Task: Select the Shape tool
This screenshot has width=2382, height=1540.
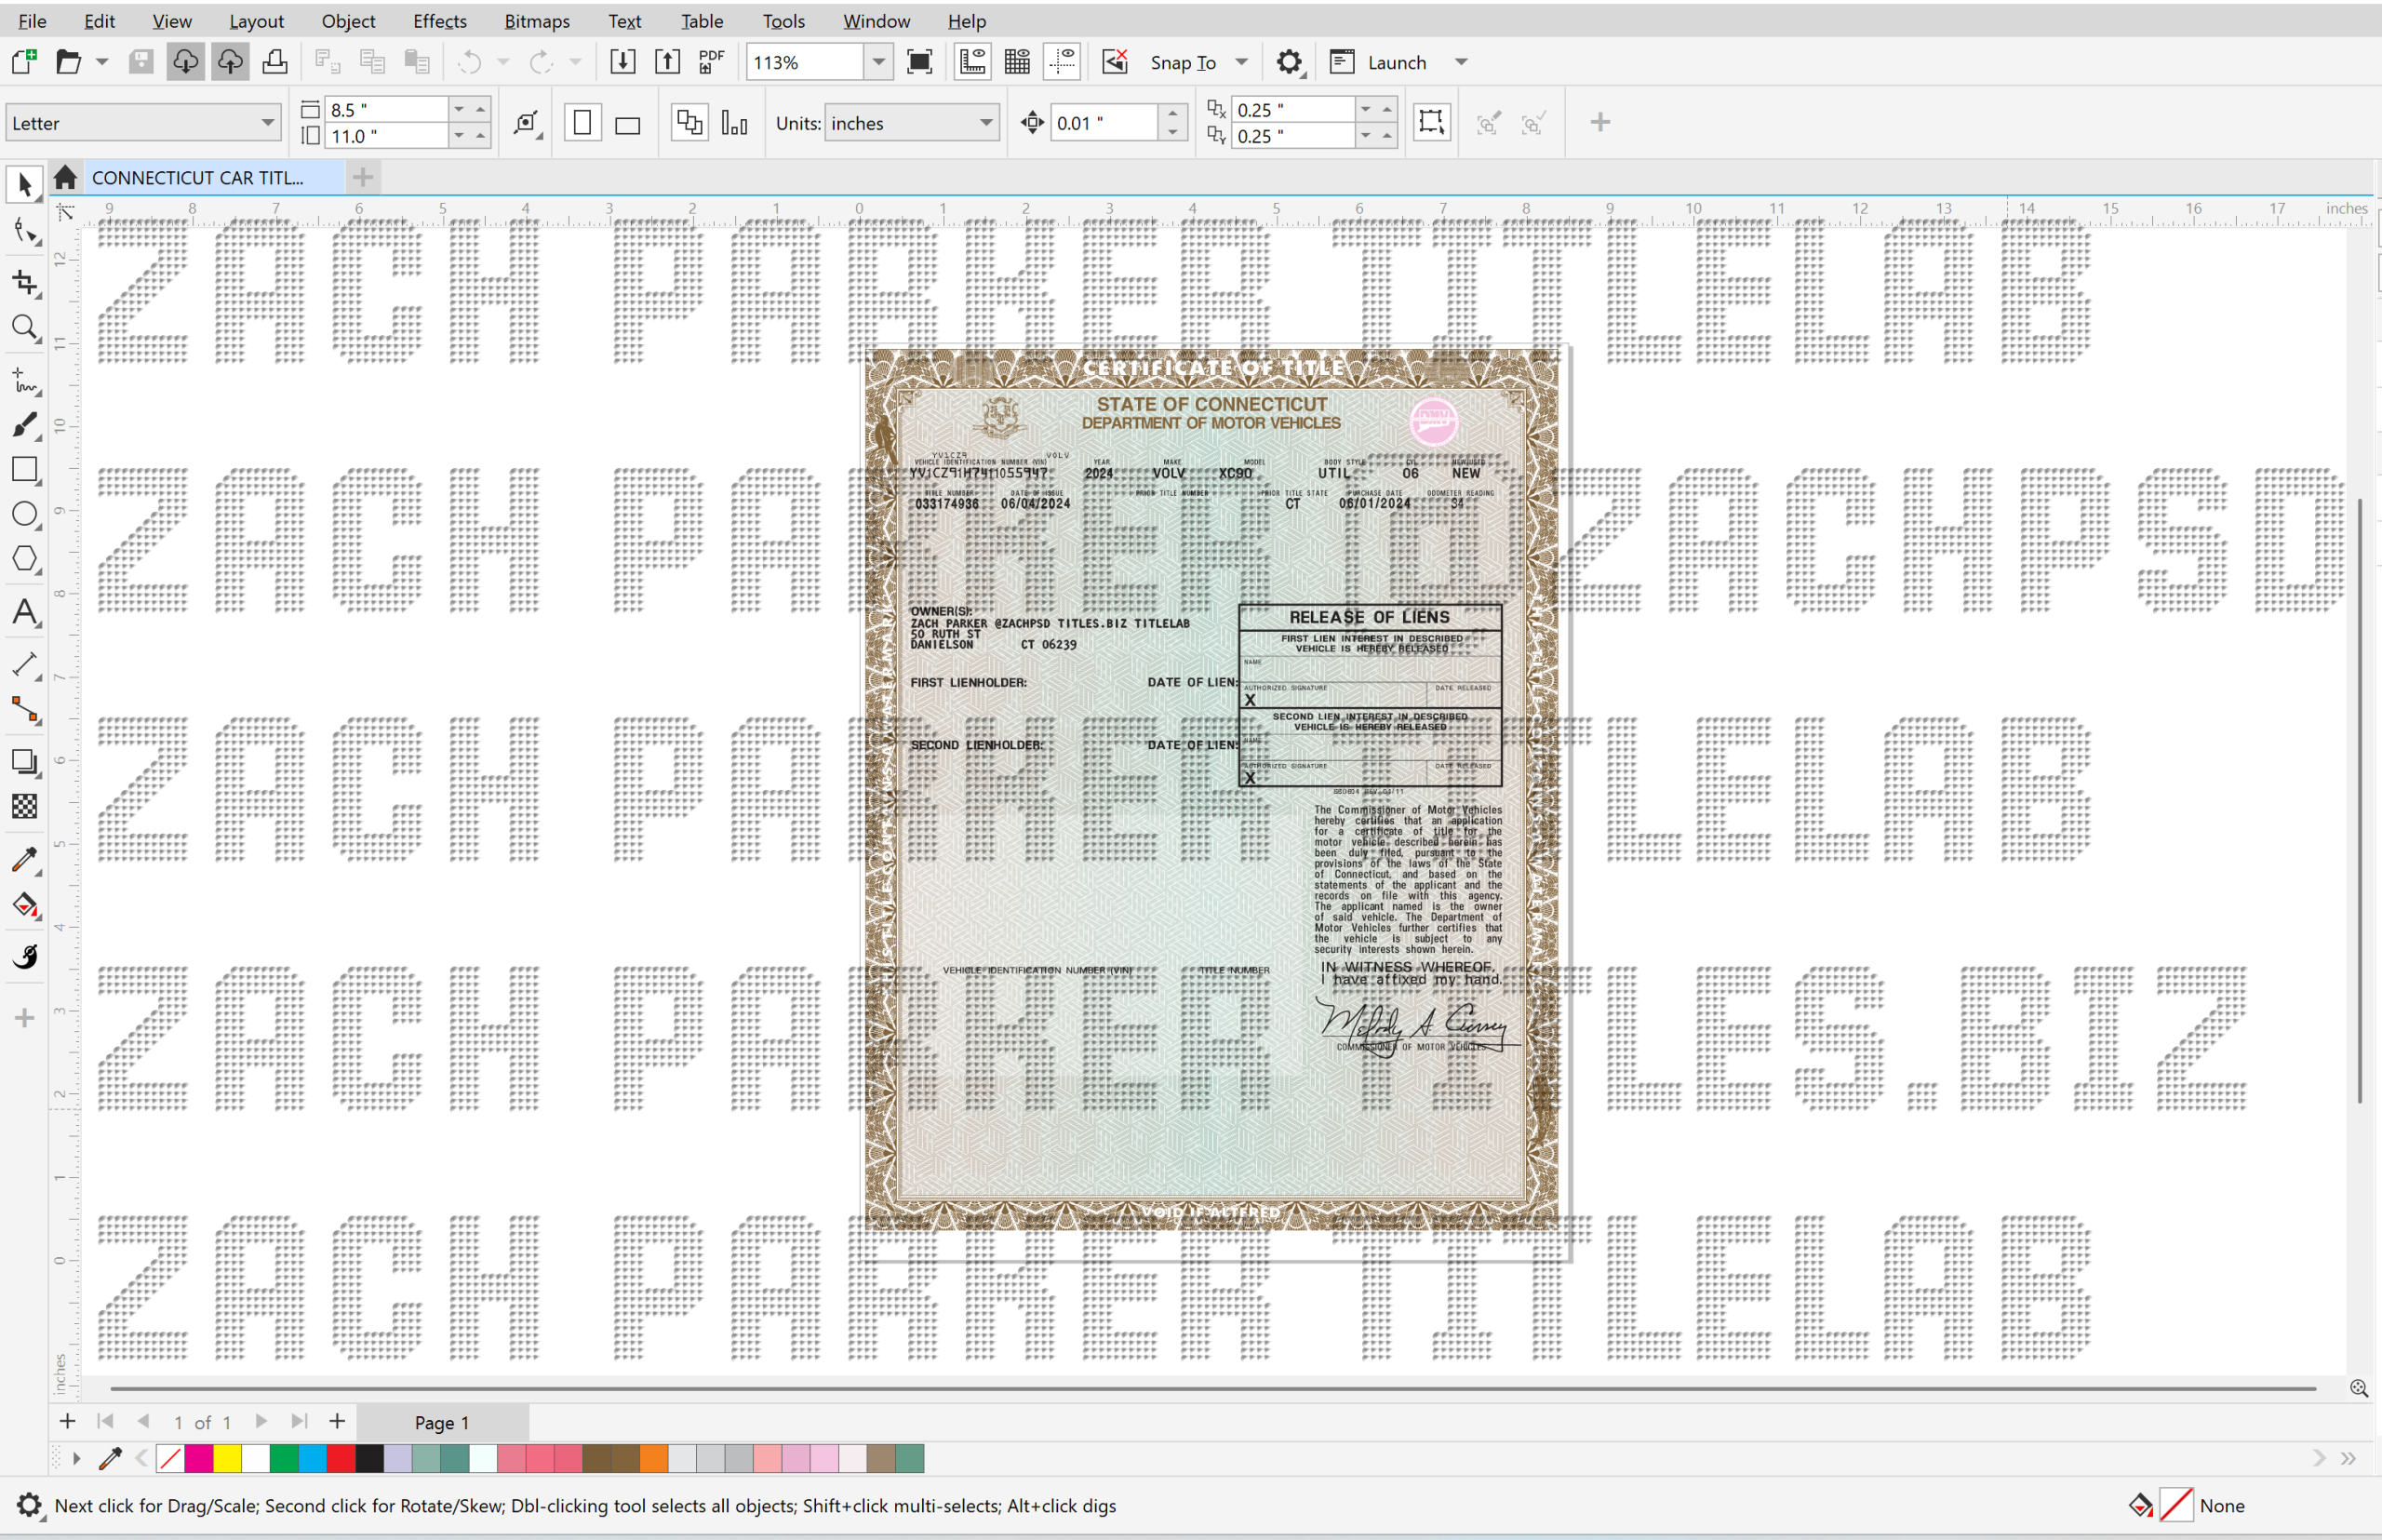Action: click(x=24, y=233)
